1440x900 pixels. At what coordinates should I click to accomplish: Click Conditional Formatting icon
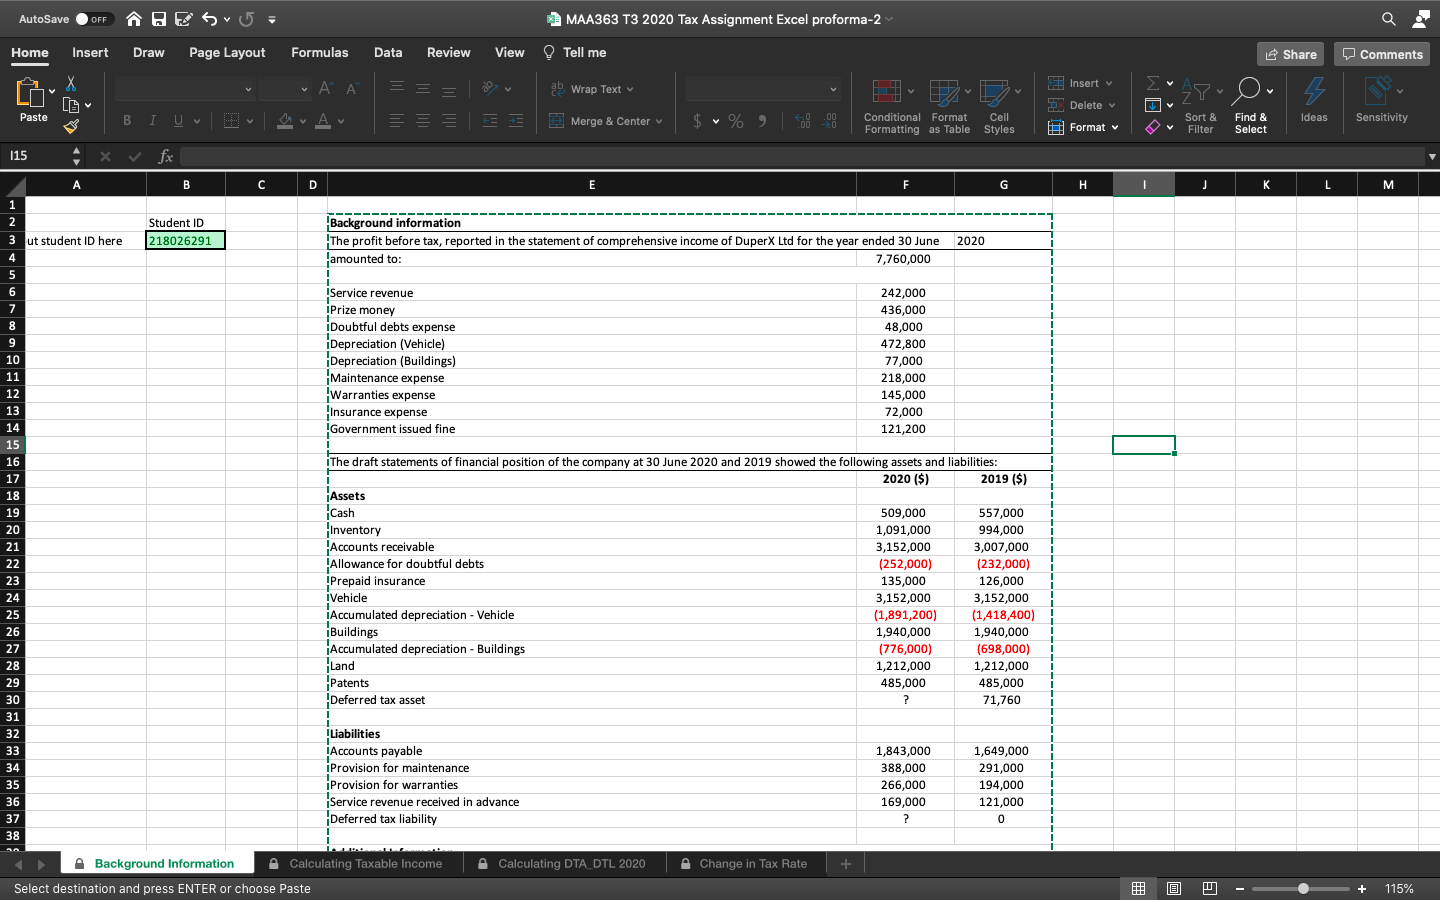(887, 92)
